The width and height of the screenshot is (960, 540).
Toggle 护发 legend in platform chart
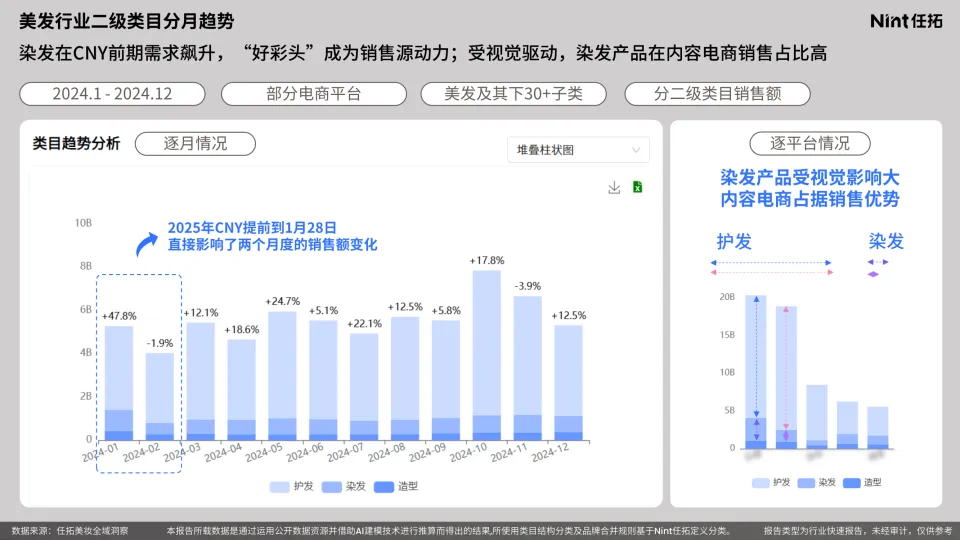coord(771,482)
